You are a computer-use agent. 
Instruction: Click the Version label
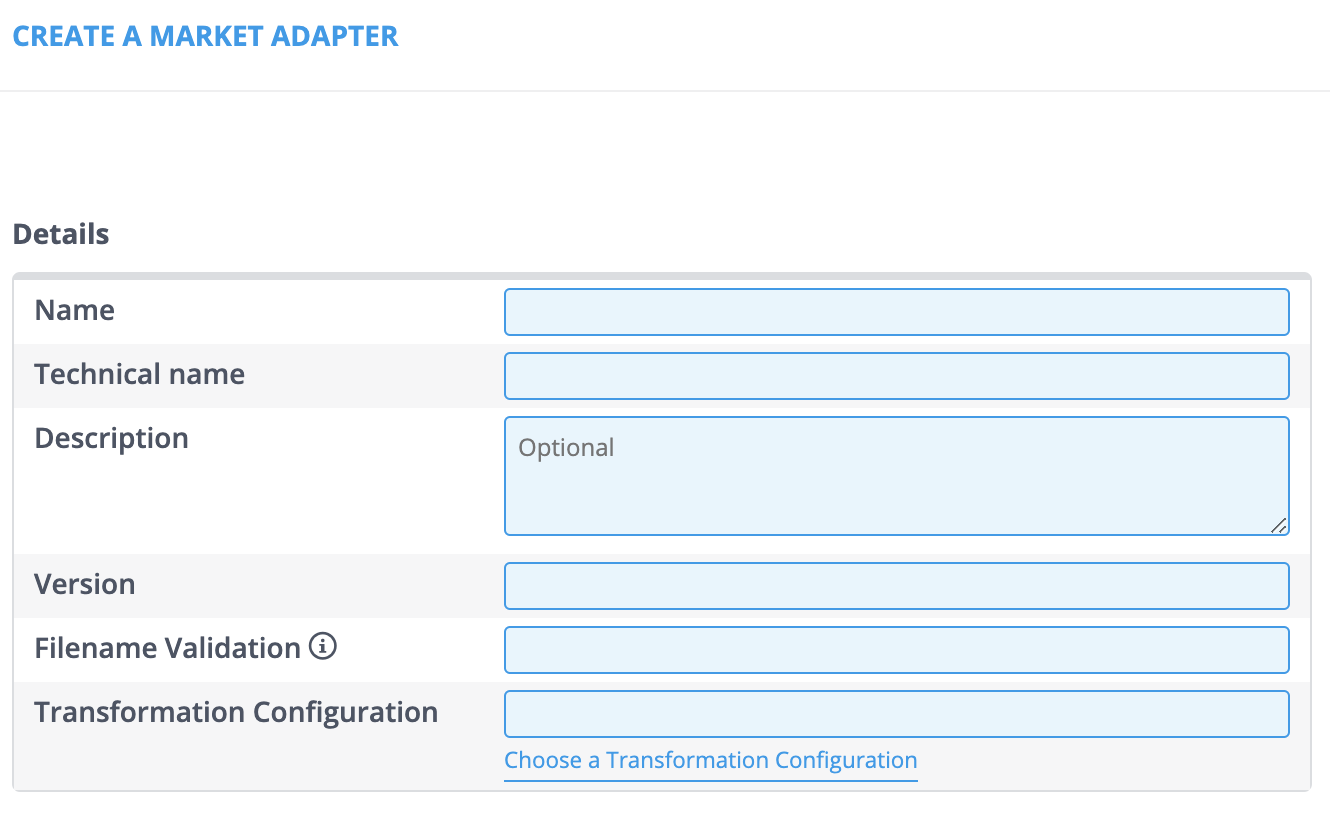[x=84, y=584]
